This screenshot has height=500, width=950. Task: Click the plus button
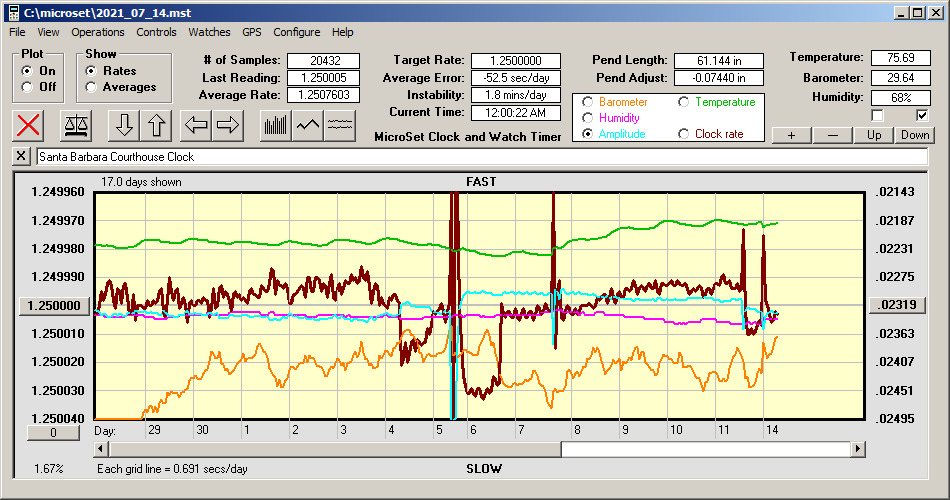point(791,135)
